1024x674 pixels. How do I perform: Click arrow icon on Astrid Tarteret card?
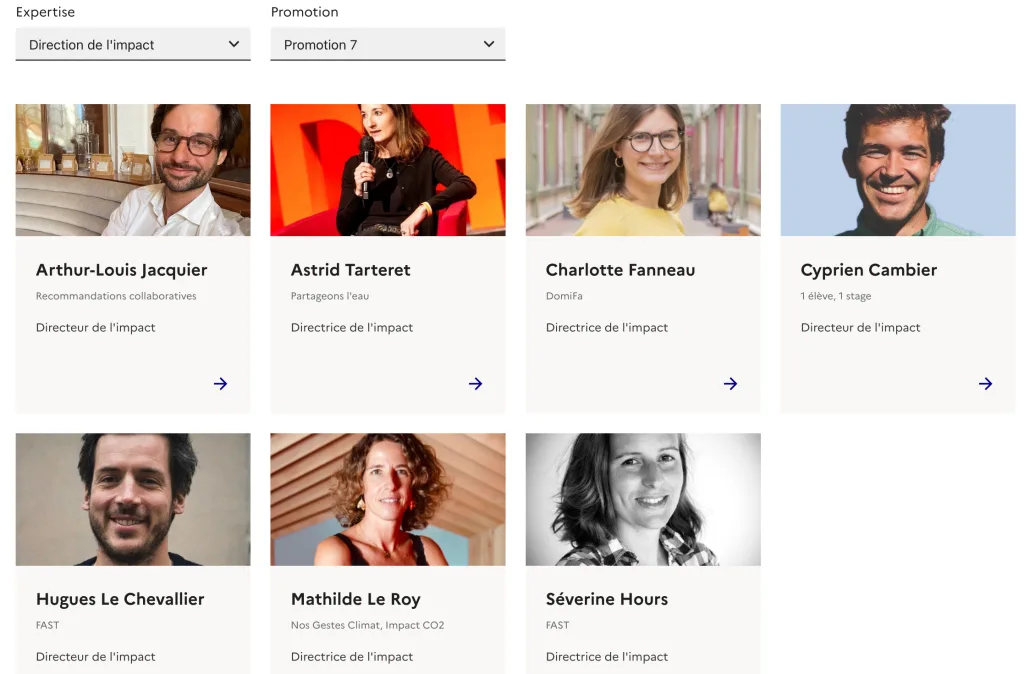click(475, 384)
